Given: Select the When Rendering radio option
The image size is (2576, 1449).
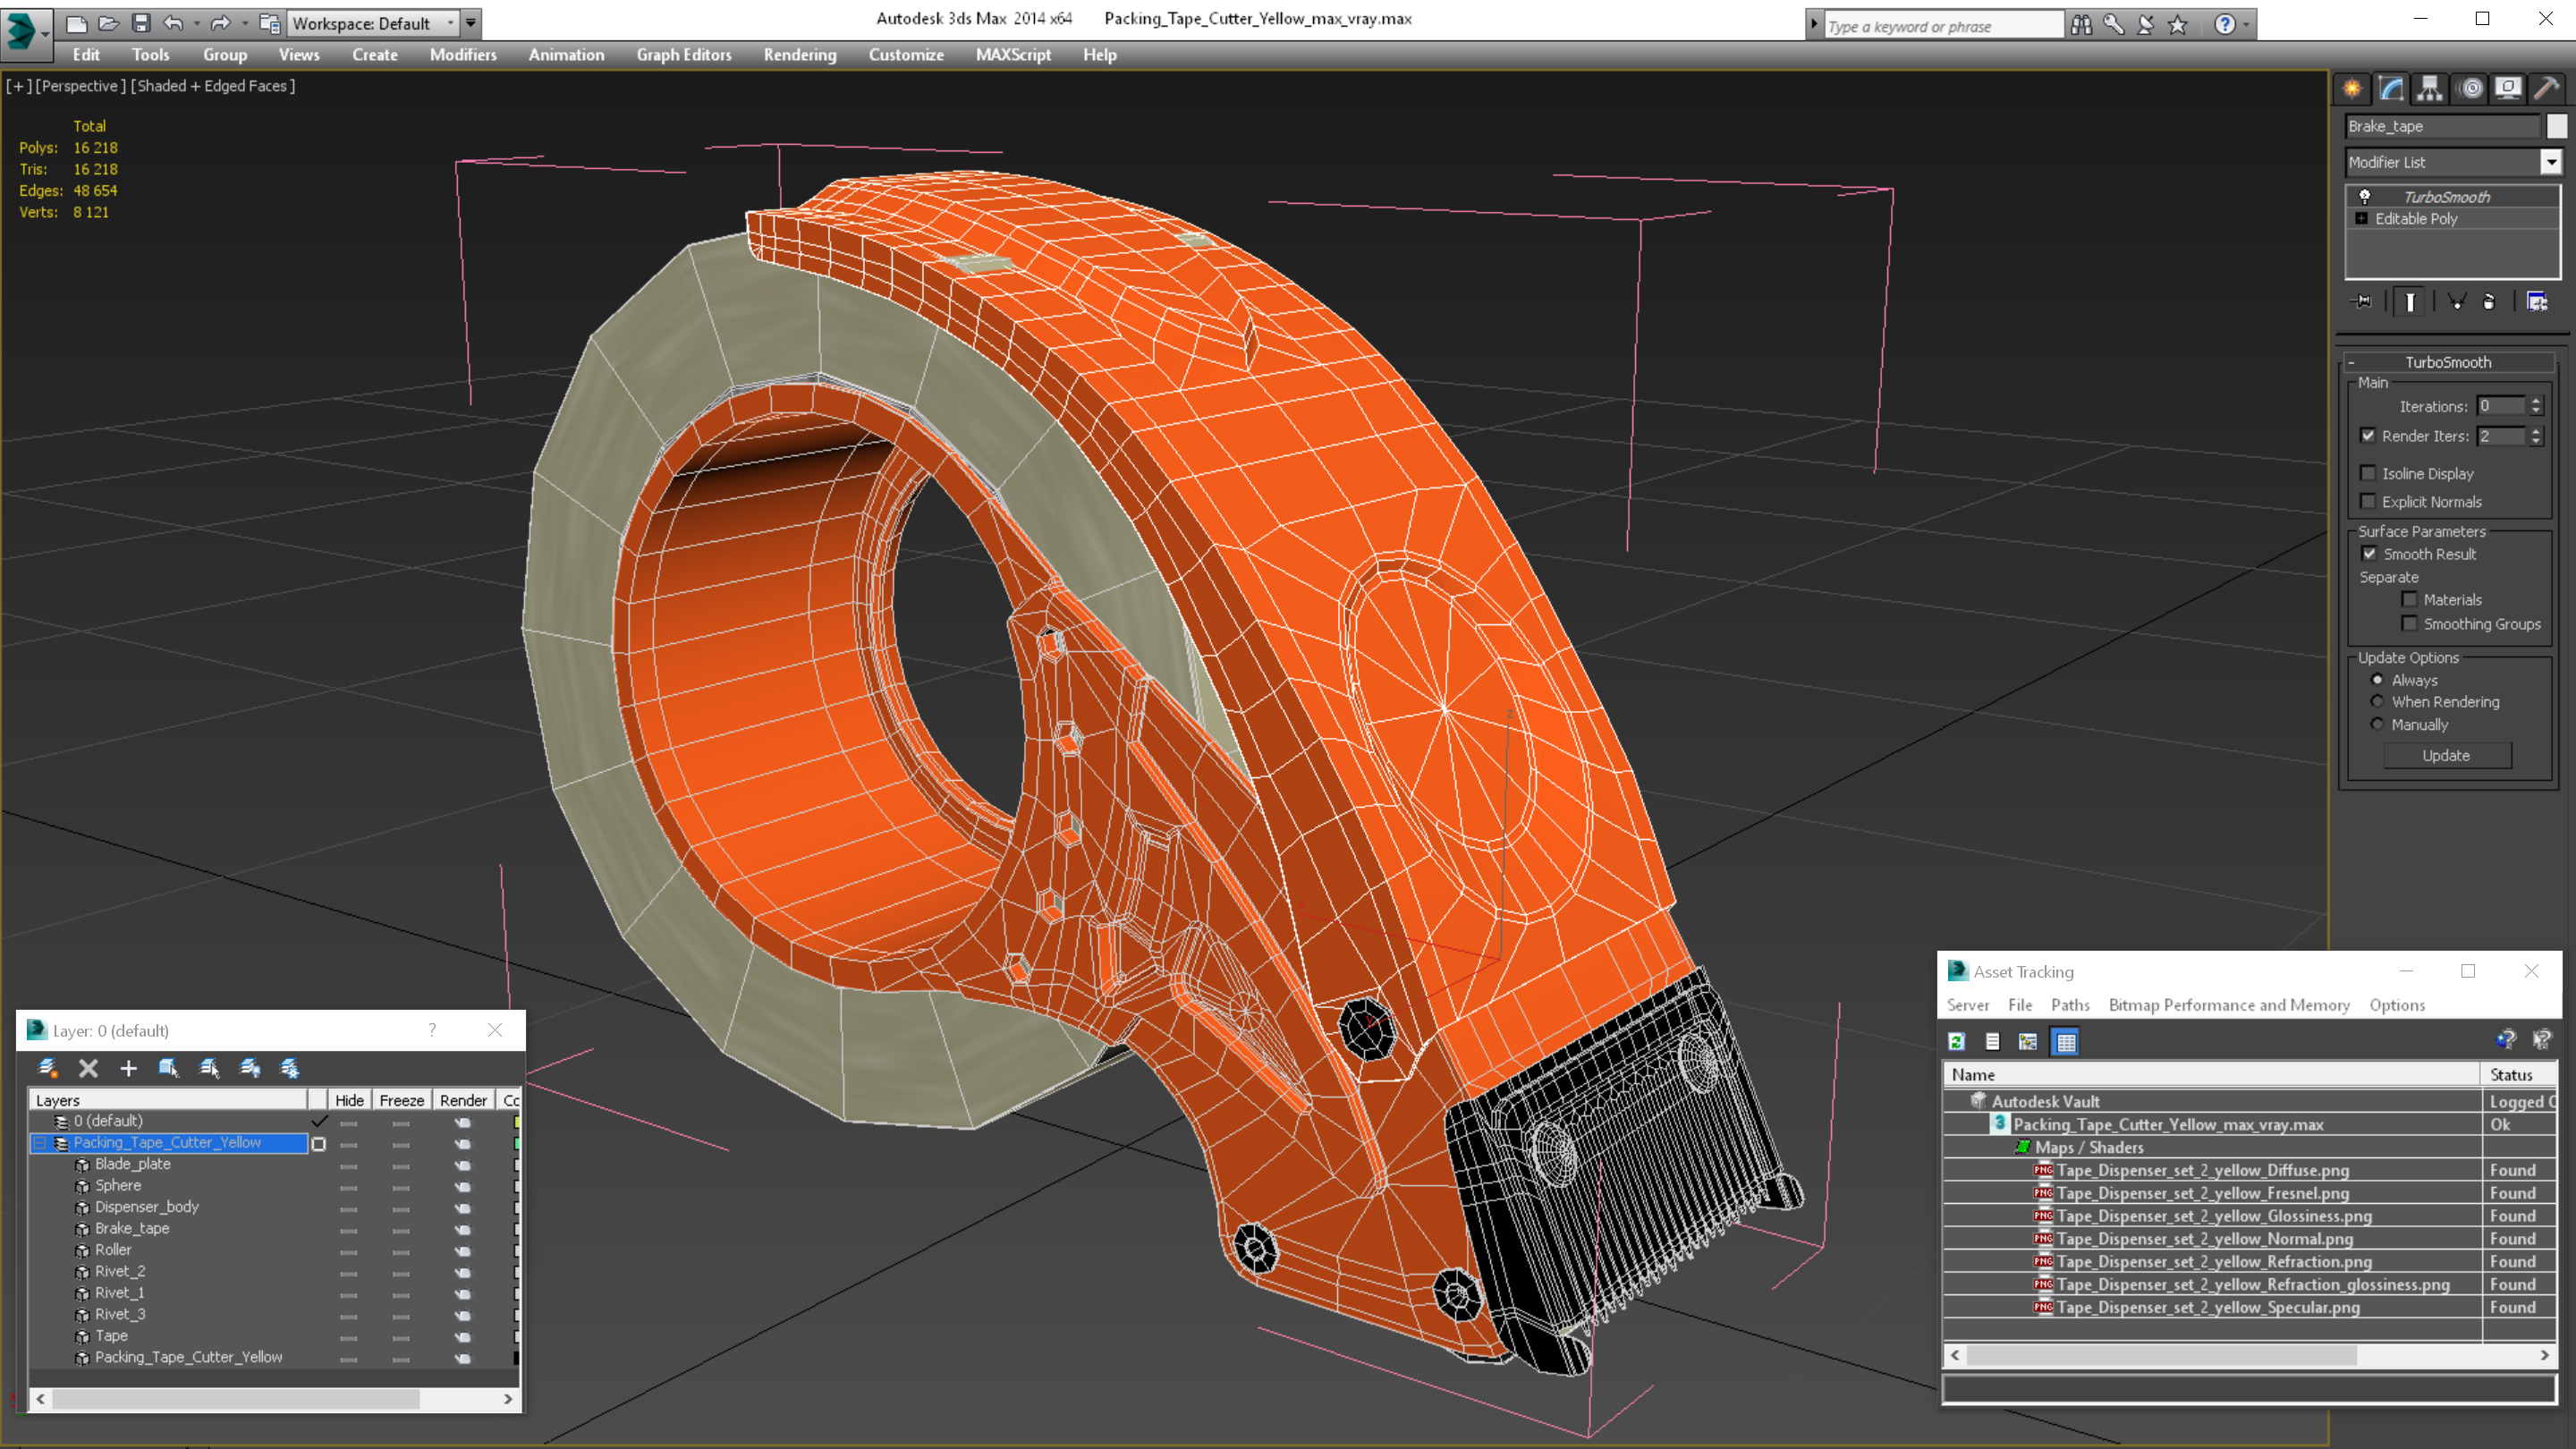Looking at the screenshot, I should (x=2378, y=702).
